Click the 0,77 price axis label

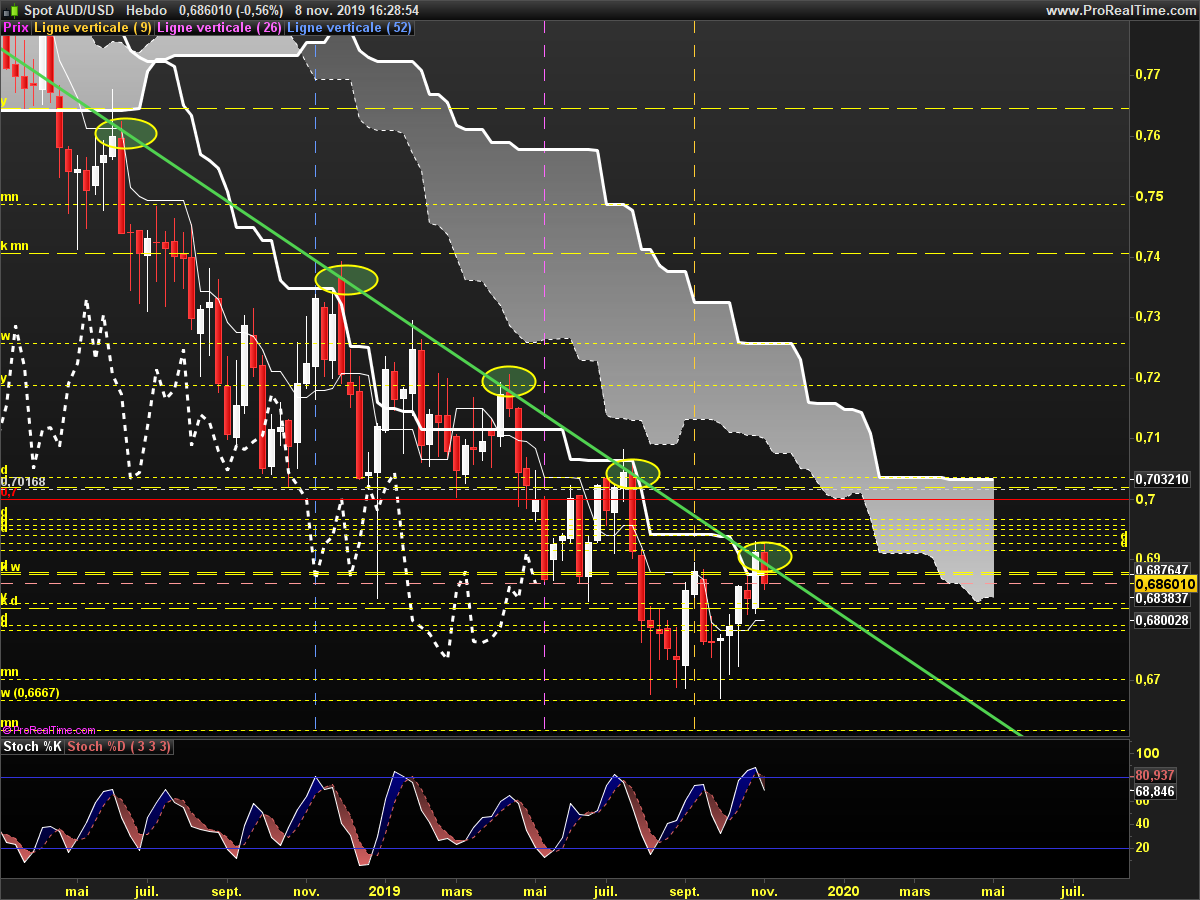pos(1148,74)
